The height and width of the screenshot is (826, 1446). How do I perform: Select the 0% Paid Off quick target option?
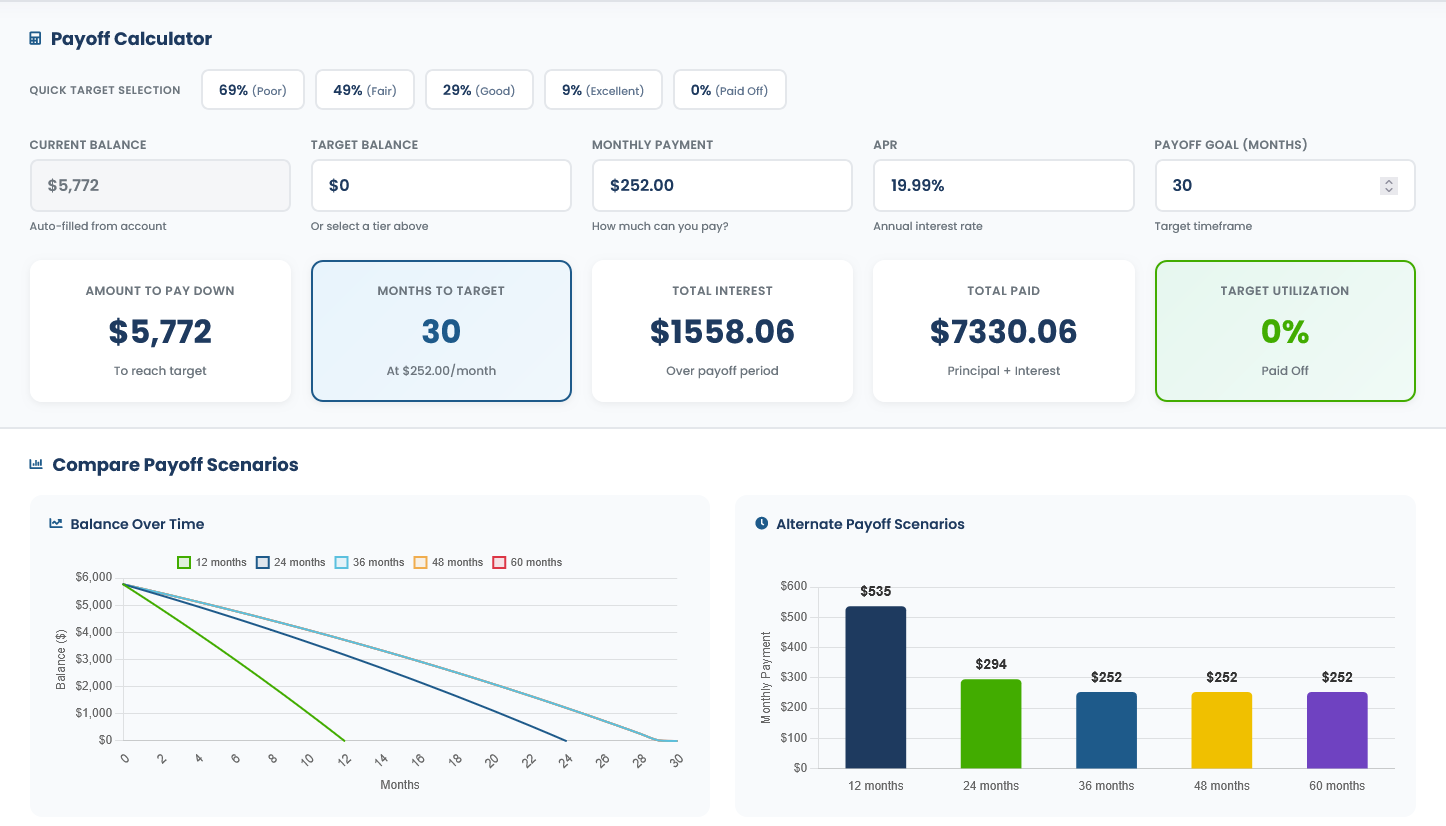(730, 89)
